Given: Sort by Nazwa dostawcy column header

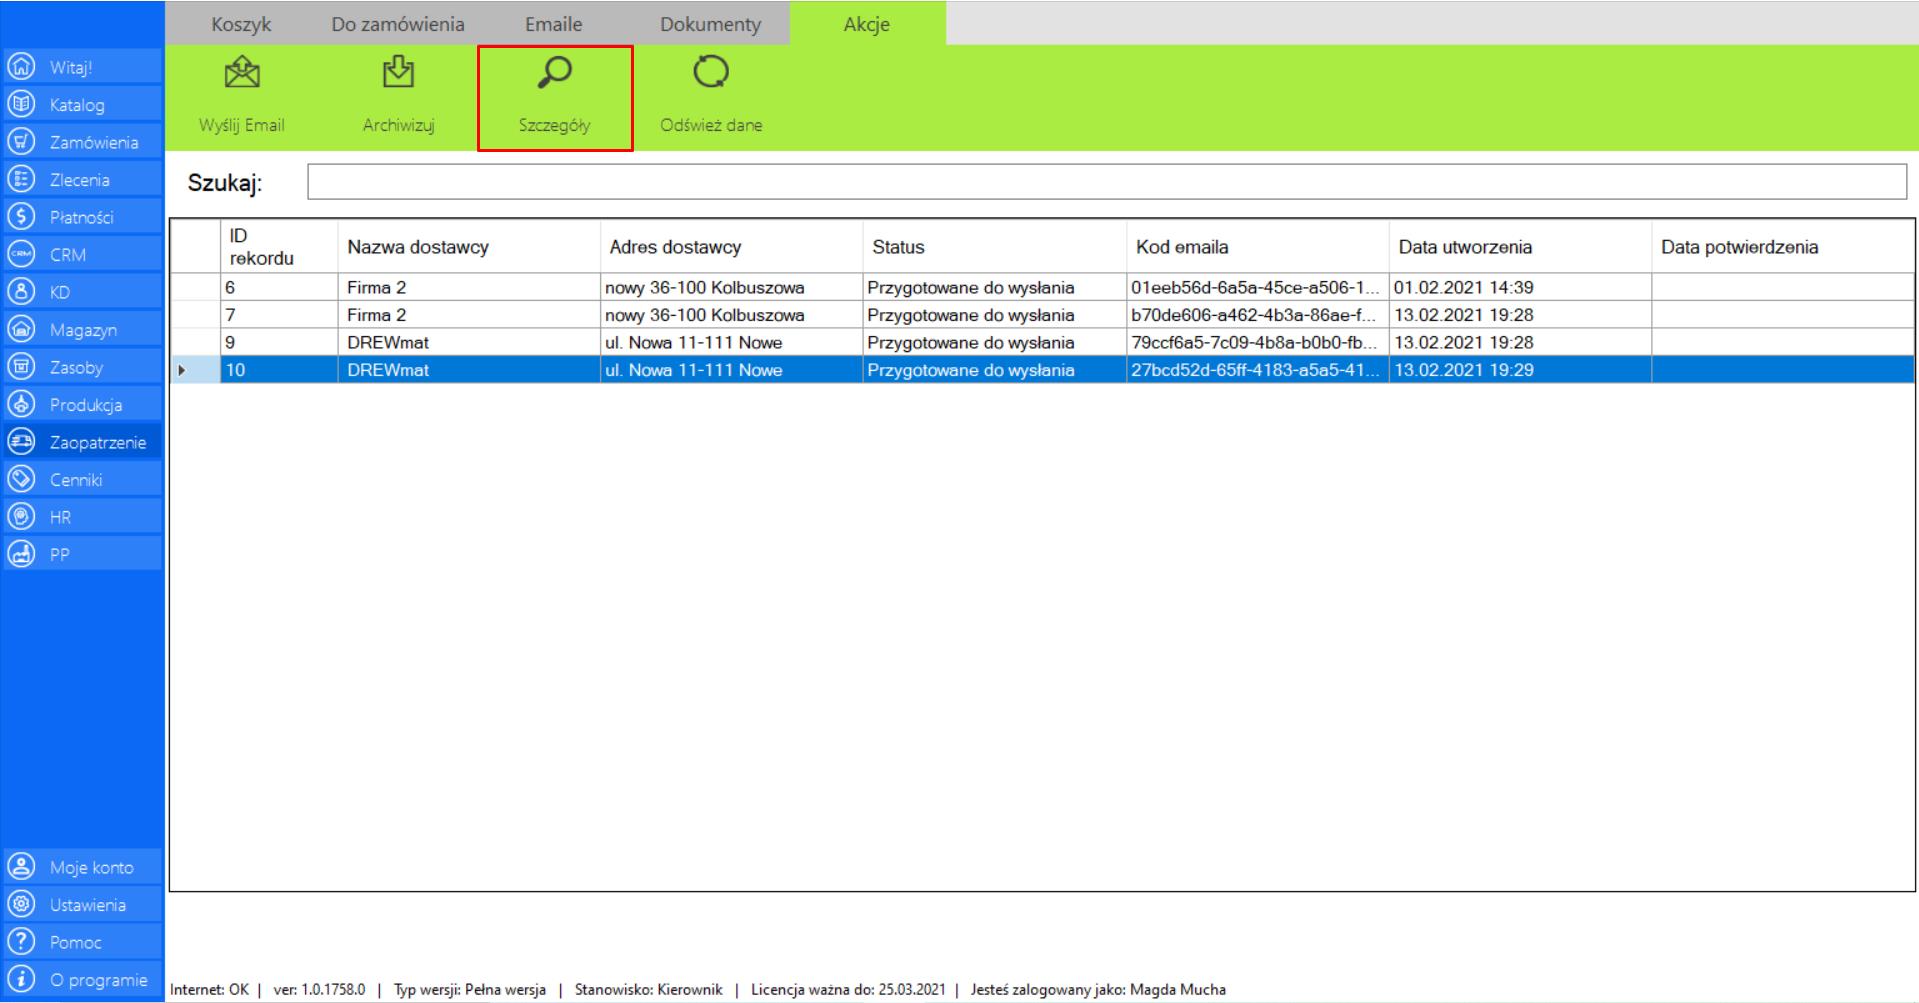Looking at the screenshot, I should [418, 247].
